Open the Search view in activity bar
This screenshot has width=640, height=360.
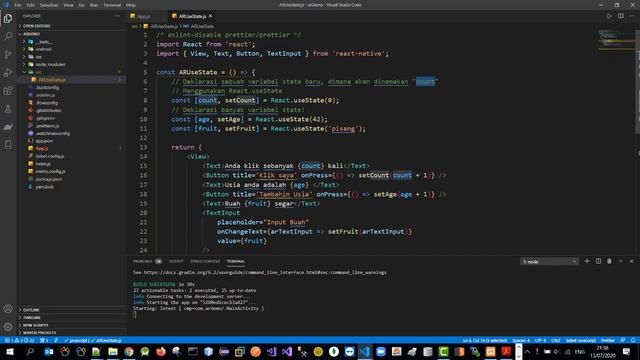(x=8, y=36)
